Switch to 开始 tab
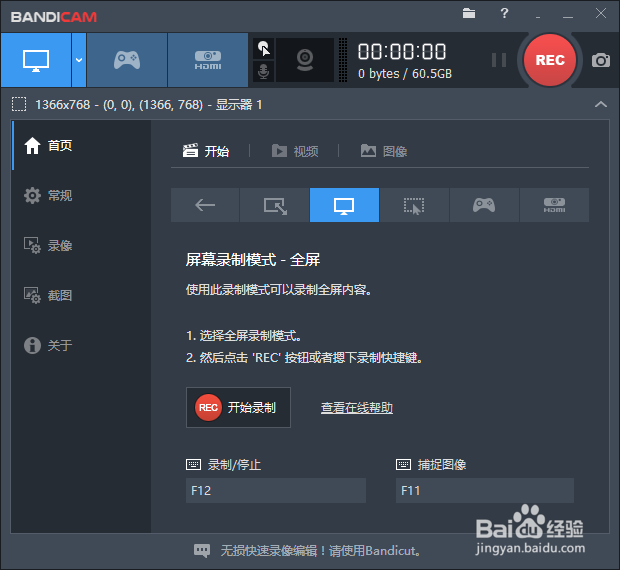Image resolution: width=620 pixels, height=570 pixels. tap(206, 151)
